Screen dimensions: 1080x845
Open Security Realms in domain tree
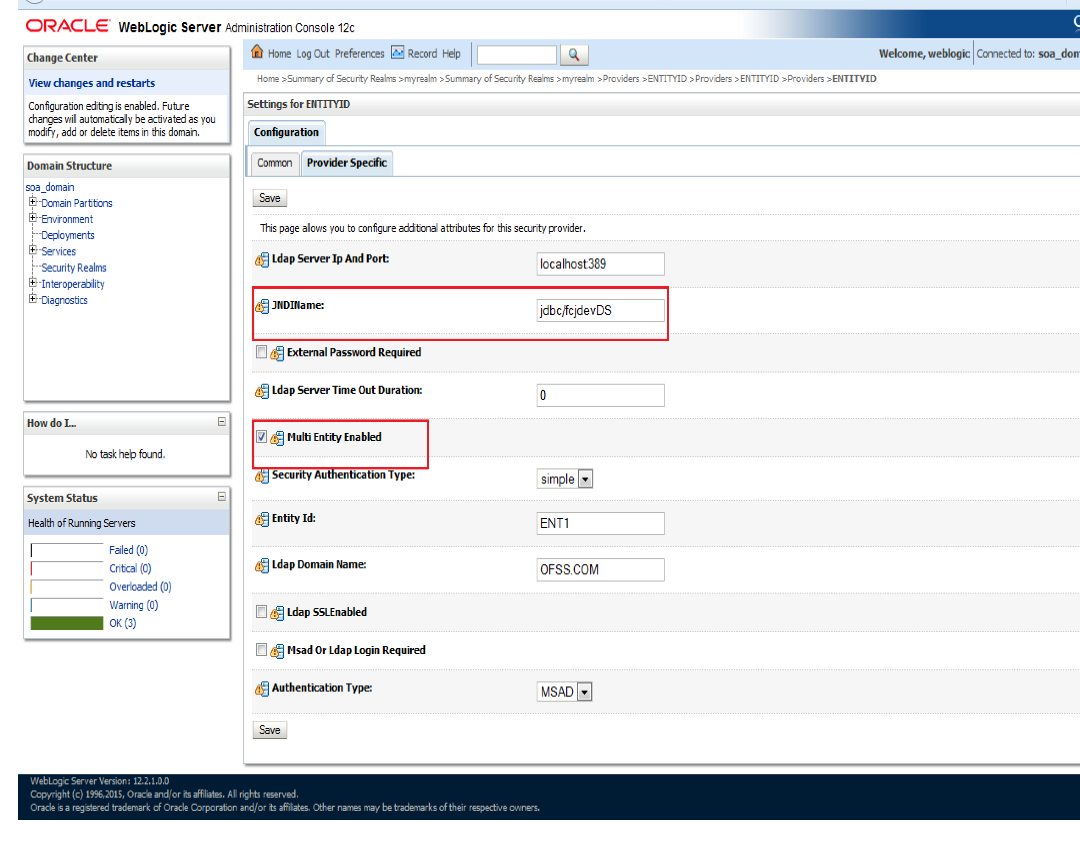click(x=74, y=268)
